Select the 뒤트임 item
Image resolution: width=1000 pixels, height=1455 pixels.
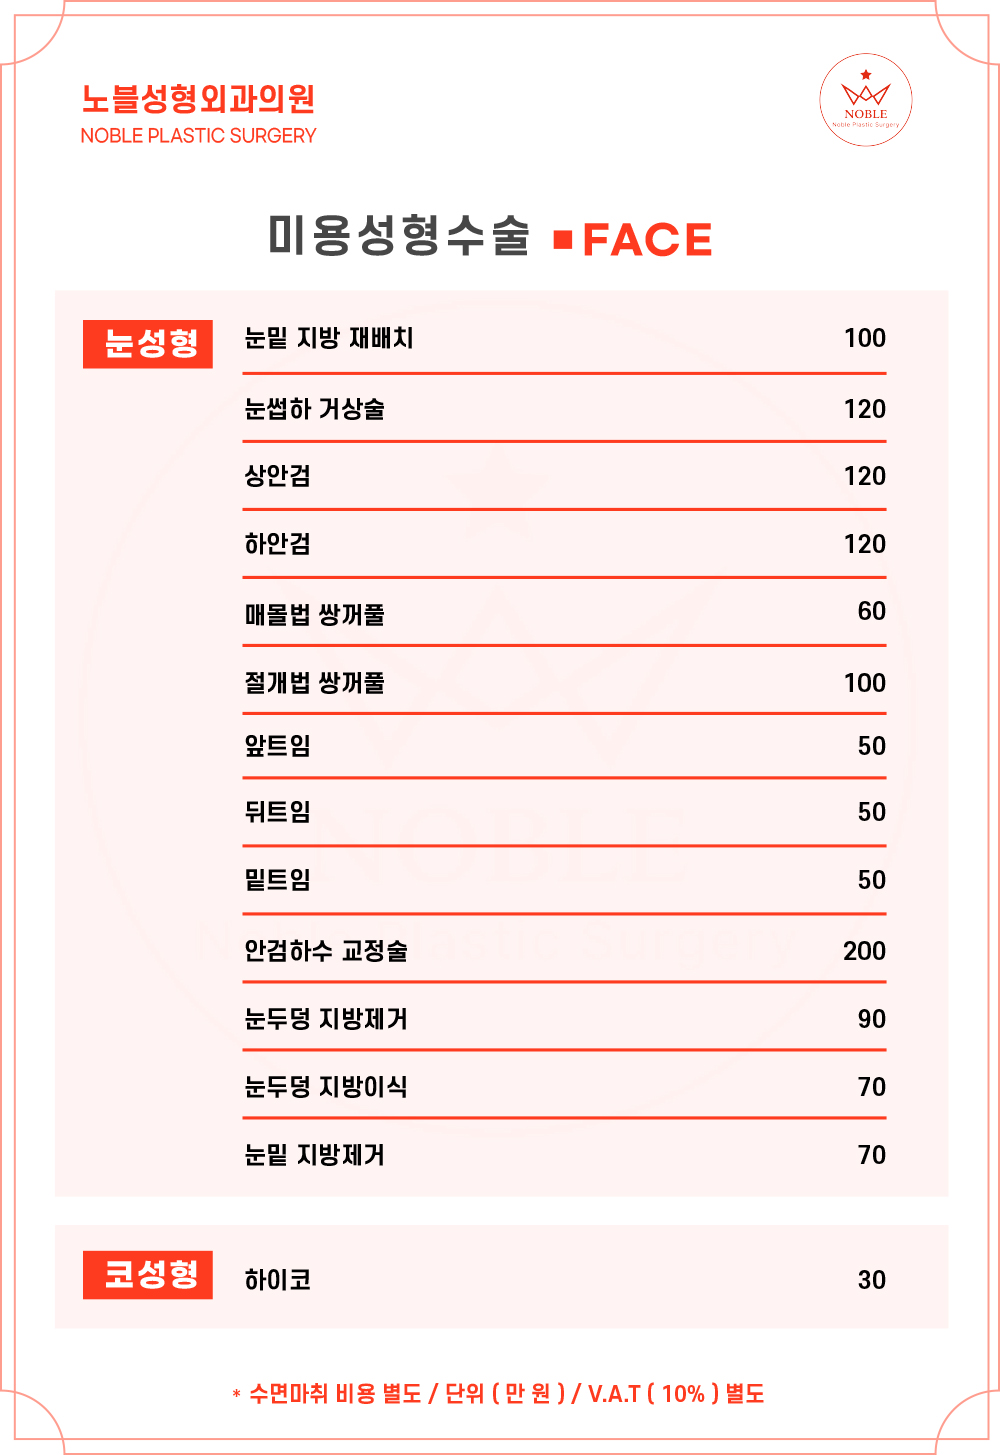(278, 812)
